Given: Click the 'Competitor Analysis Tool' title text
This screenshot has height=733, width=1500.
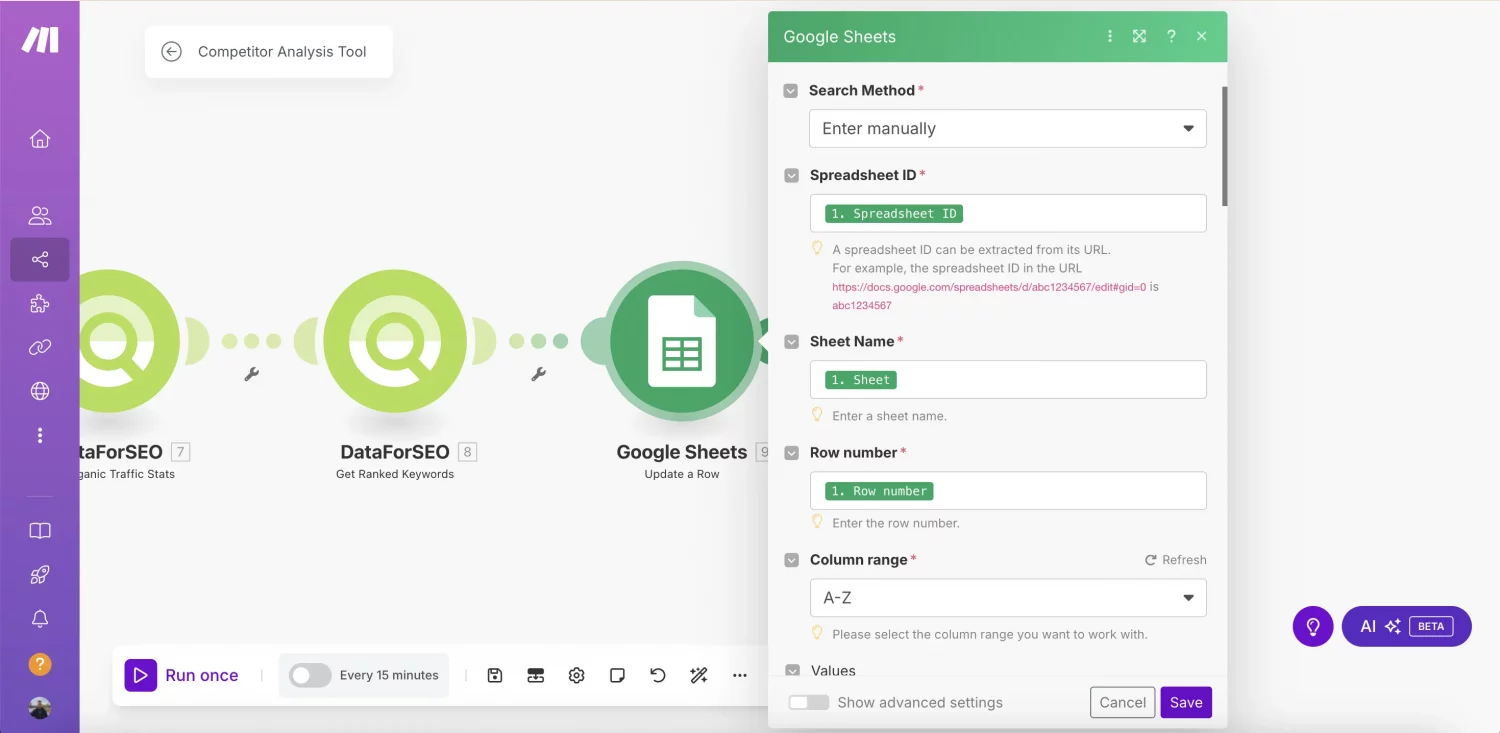Looking at the screenshot, I should pos(282,52).
